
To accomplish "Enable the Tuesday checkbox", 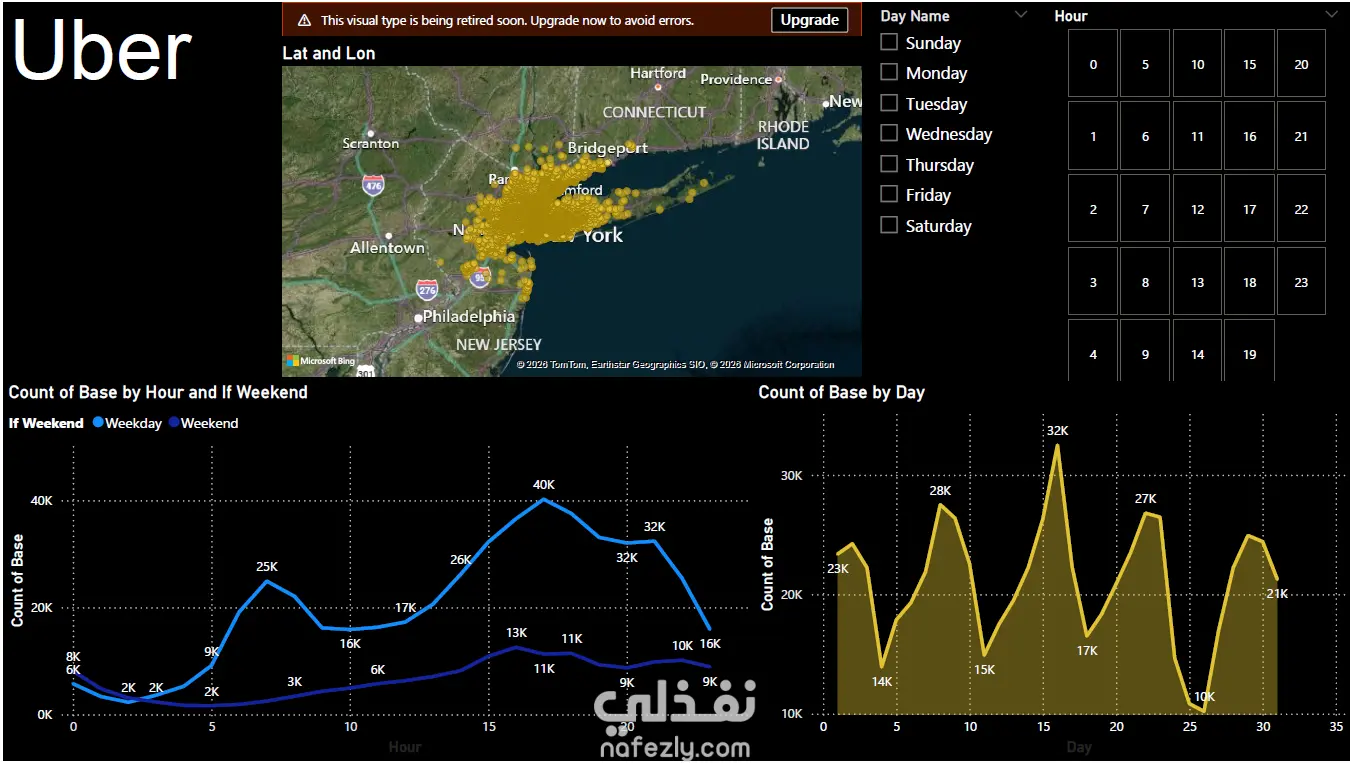I will (x=889, y=103).
